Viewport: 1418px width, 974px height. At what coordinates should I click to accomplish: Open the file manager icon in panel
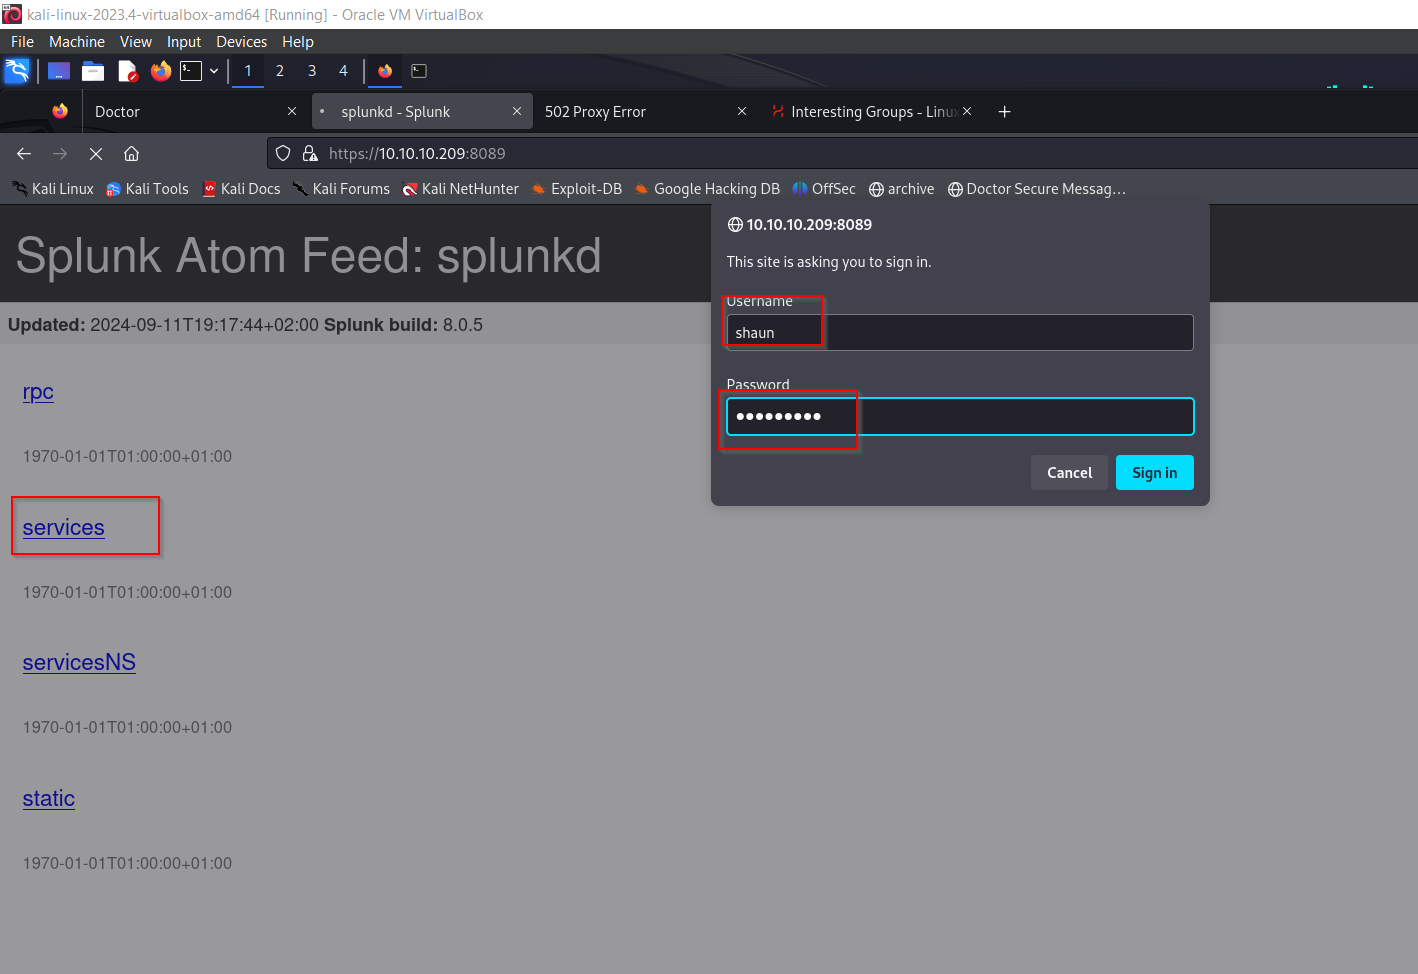click(x=93, y=71)
